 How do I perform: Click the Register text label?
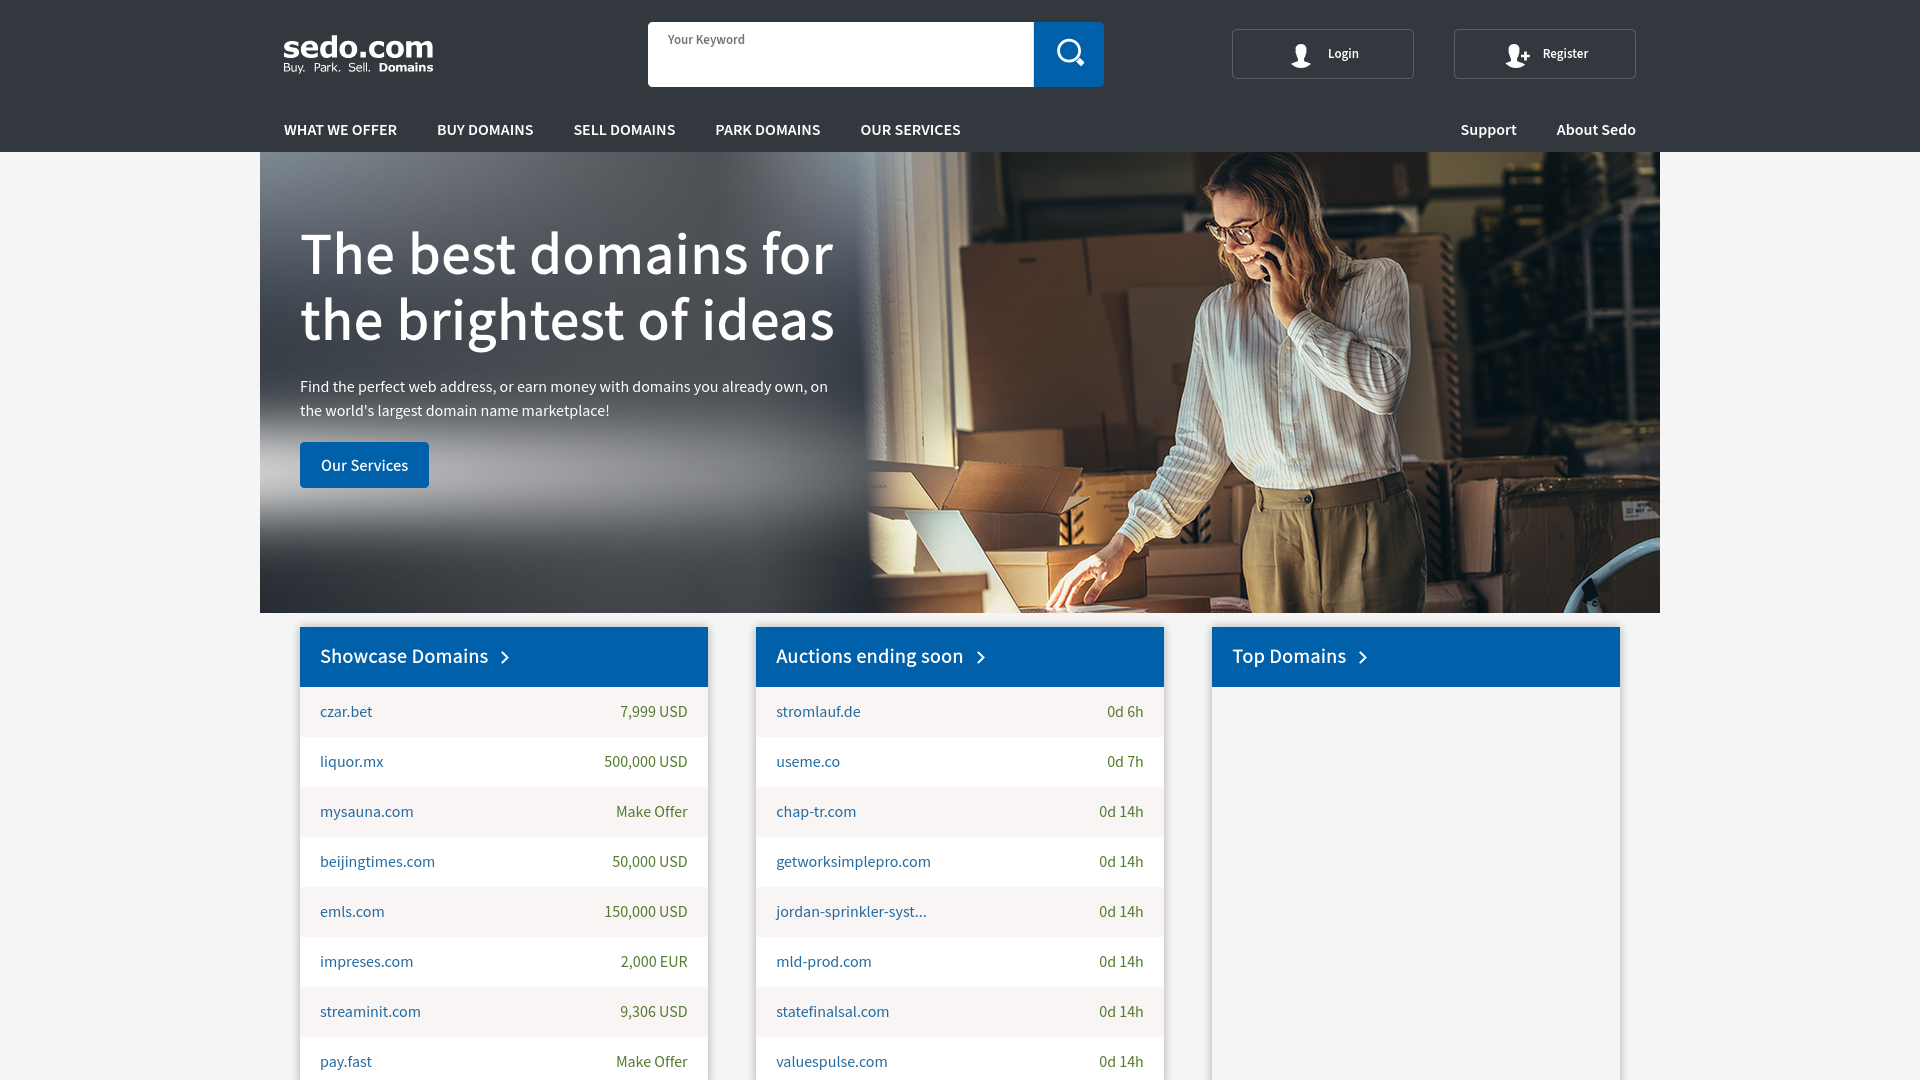[1565, 54]
